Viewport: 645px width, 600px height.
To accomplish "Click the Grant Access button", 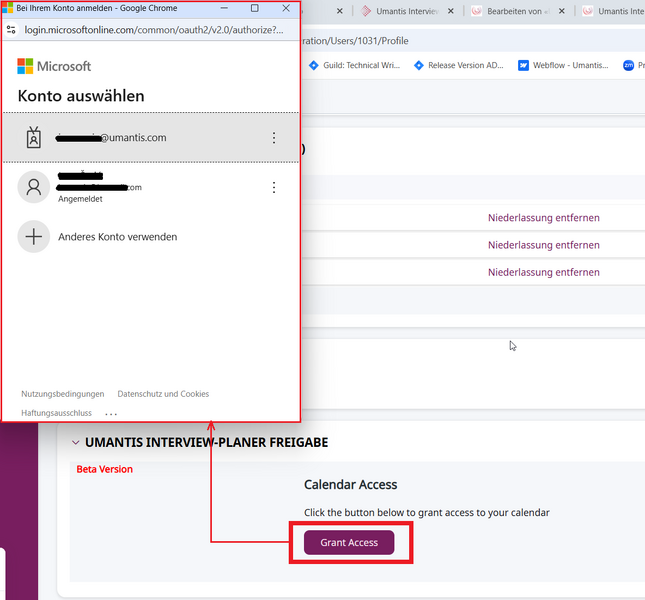I will click(x=349, y=542).
